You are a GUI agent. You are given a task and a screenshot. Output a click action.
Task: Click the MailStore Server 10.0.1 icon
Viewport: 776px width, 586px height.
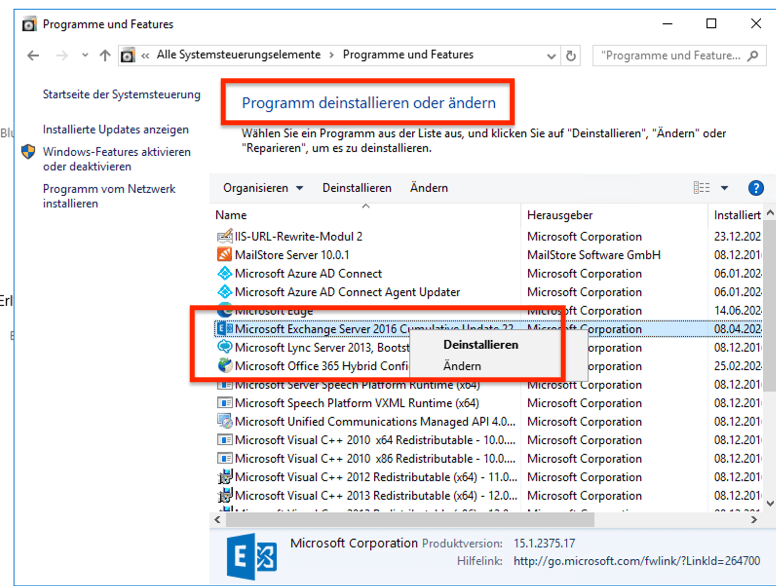[224, 255]
